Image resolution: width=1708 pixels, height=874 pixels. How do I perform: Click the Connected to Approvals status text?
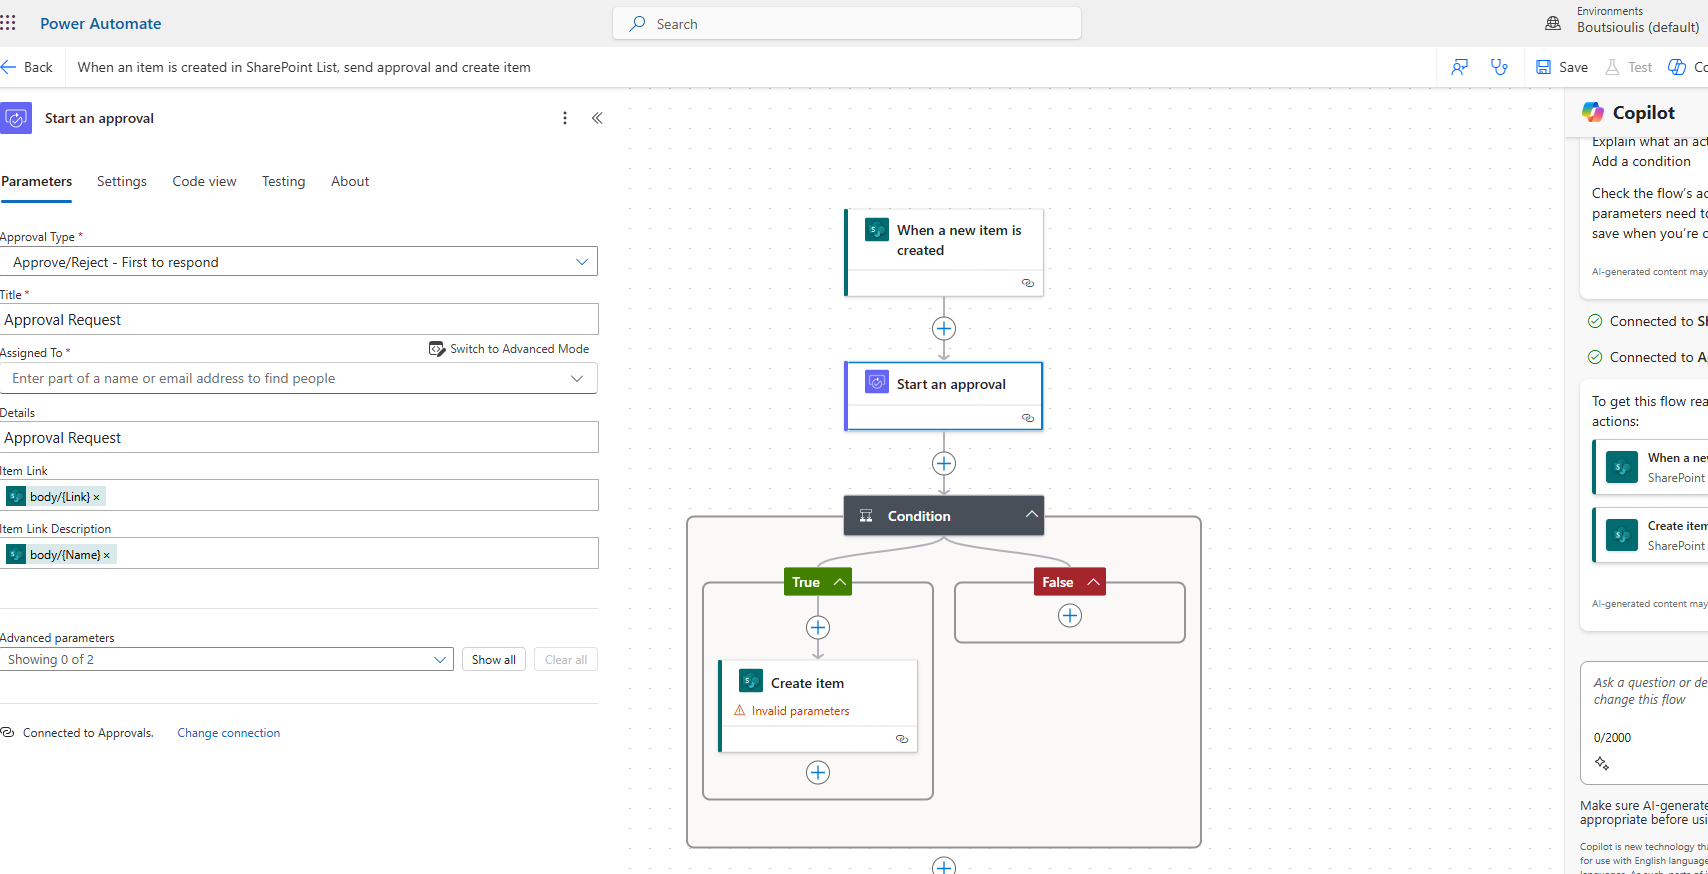(88, 733)
